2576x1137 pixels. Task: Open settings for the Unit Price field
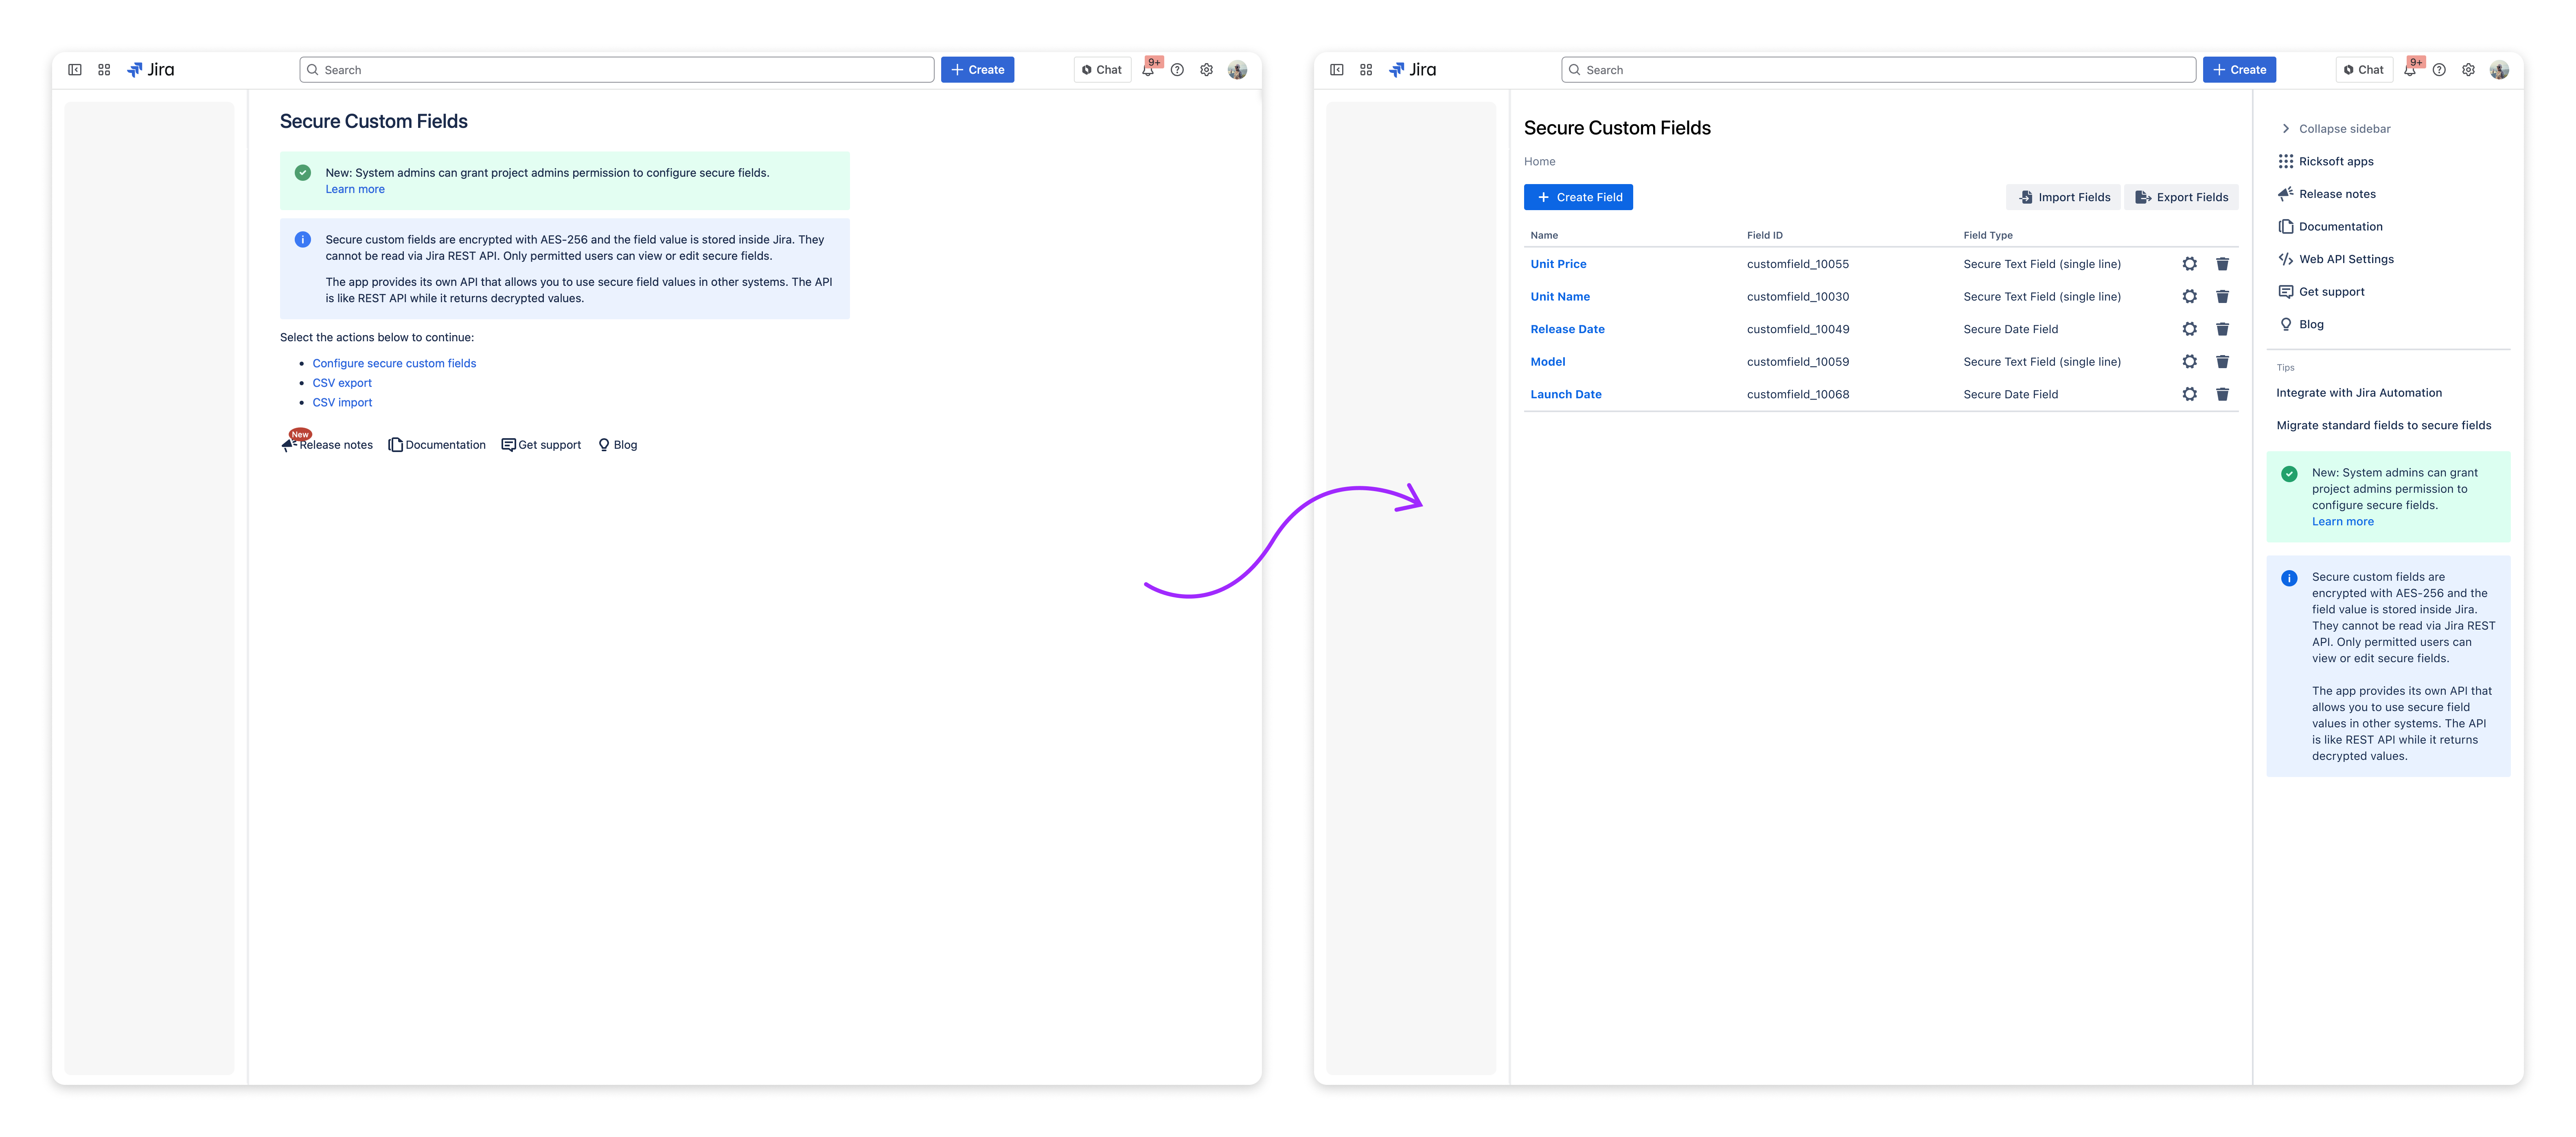point(2190,264)
